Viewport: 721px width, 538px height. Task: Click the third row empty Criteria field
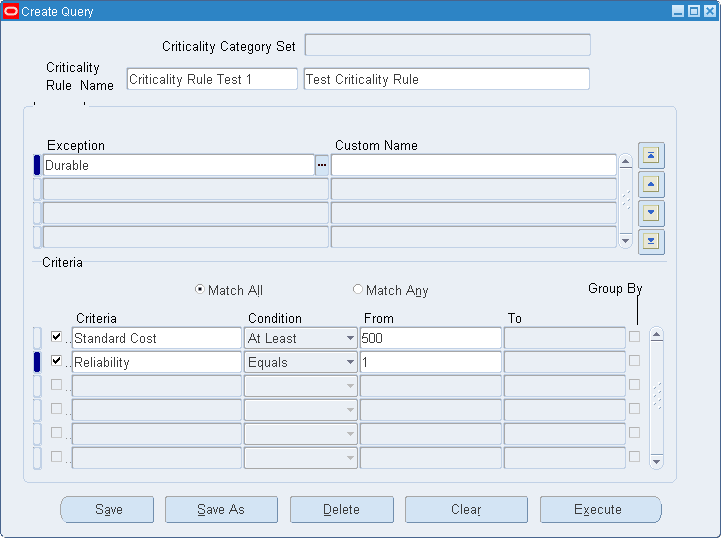pyautogui.click(x=156, y=386)
